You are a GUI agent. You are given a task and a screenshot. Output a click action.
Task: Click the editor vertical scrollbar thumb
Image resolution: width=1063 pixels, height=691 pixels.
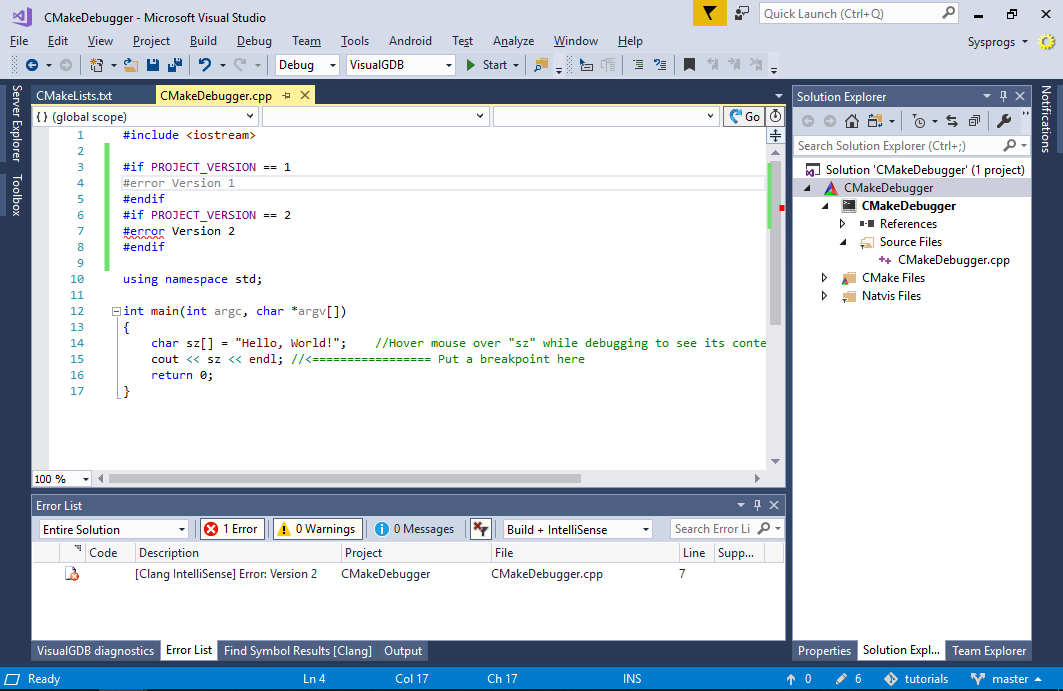point(776,243)
